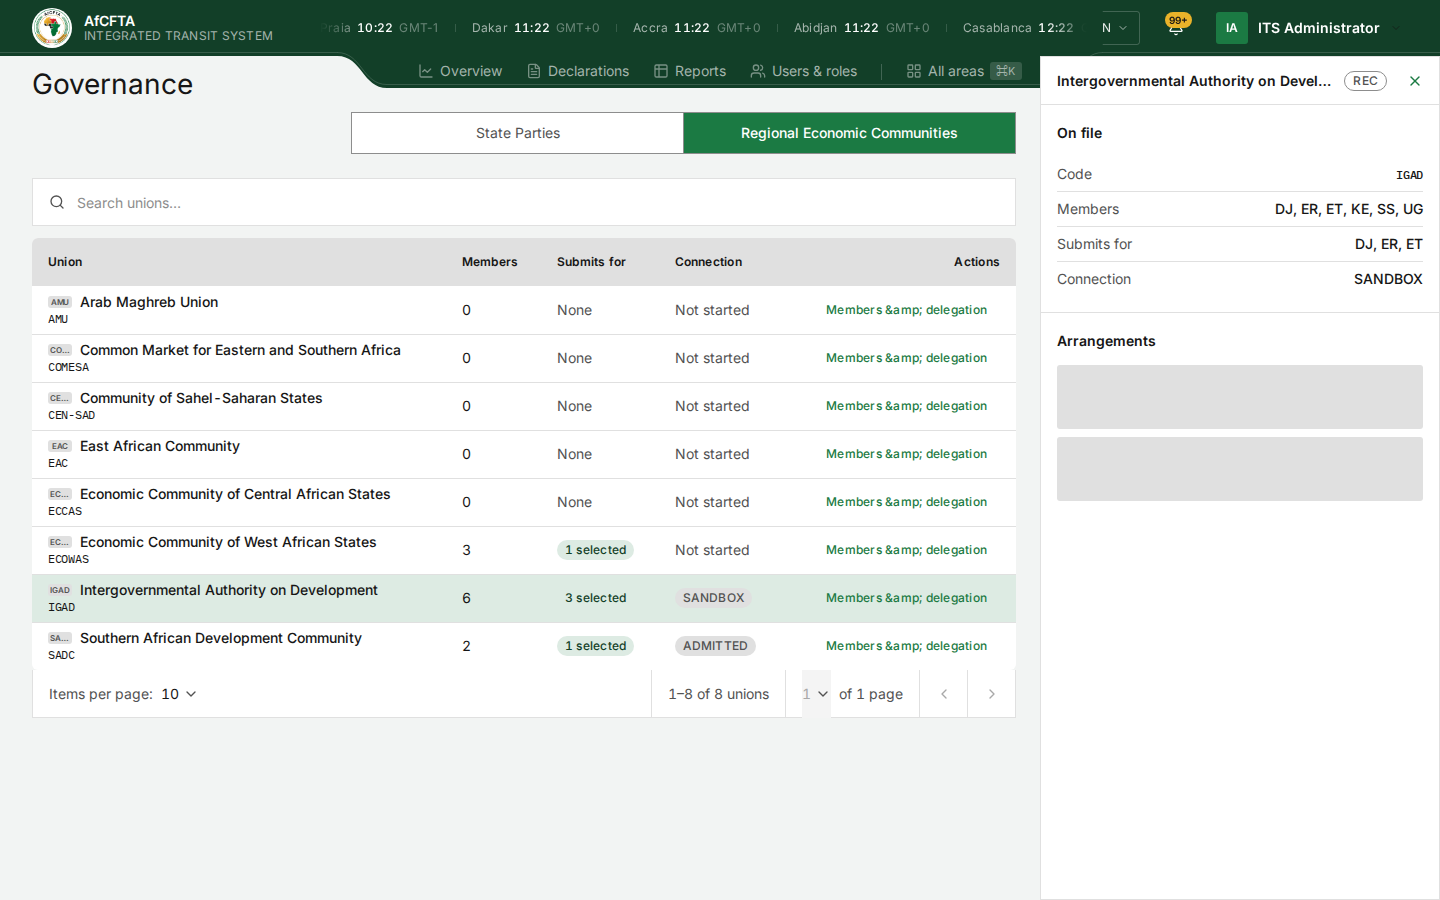Close the Intergovernmental Authority details panel
Screen dimensions: 1440x900
(x=1415, y=81)
